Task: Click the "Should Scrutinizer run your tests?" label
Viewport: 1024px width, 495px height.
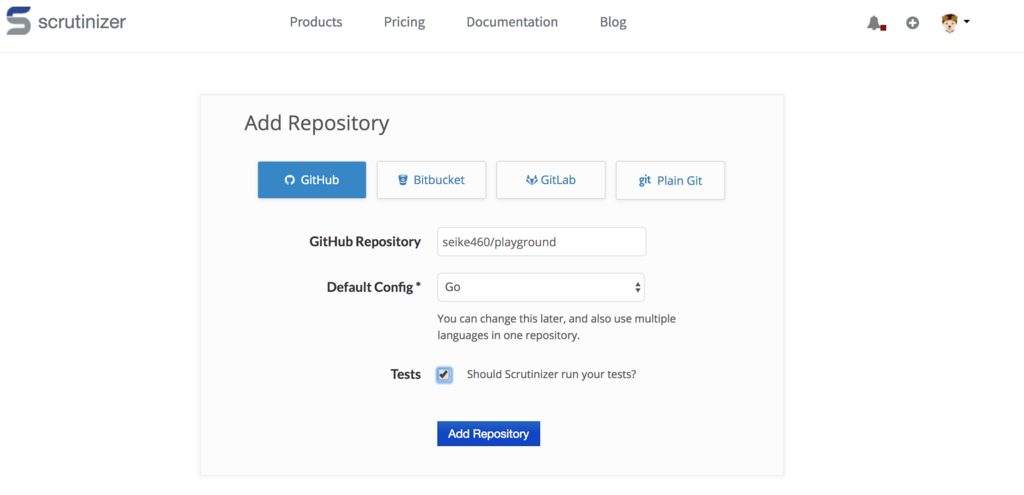Action: coord(551,375)
